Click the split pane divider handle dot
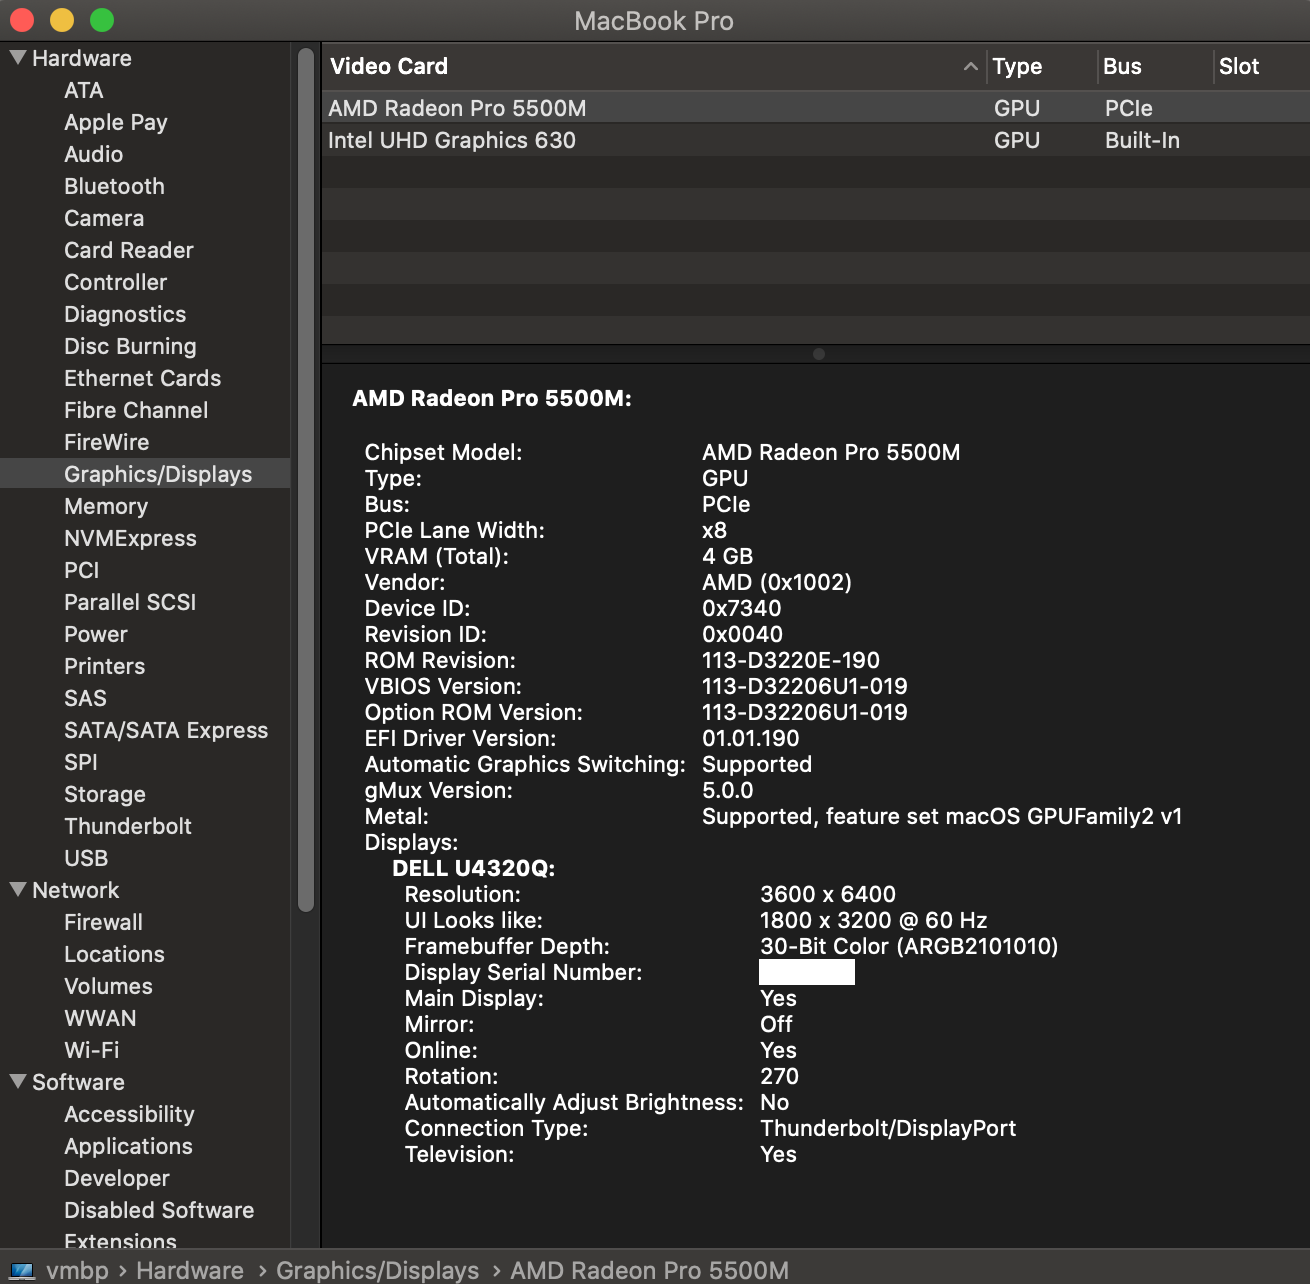This screenshot has height=1284, width=1310. coord(819,354)
